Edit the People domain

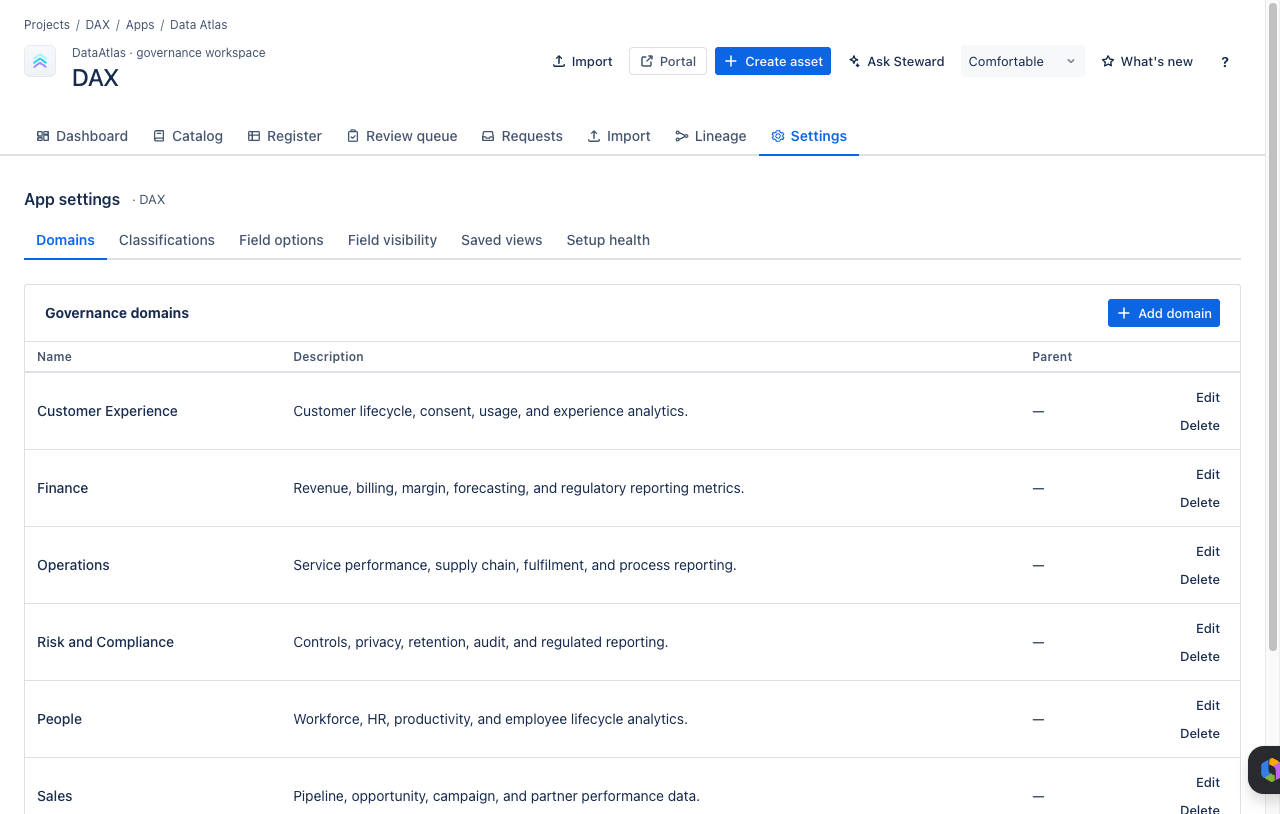tap(1208, 705)
